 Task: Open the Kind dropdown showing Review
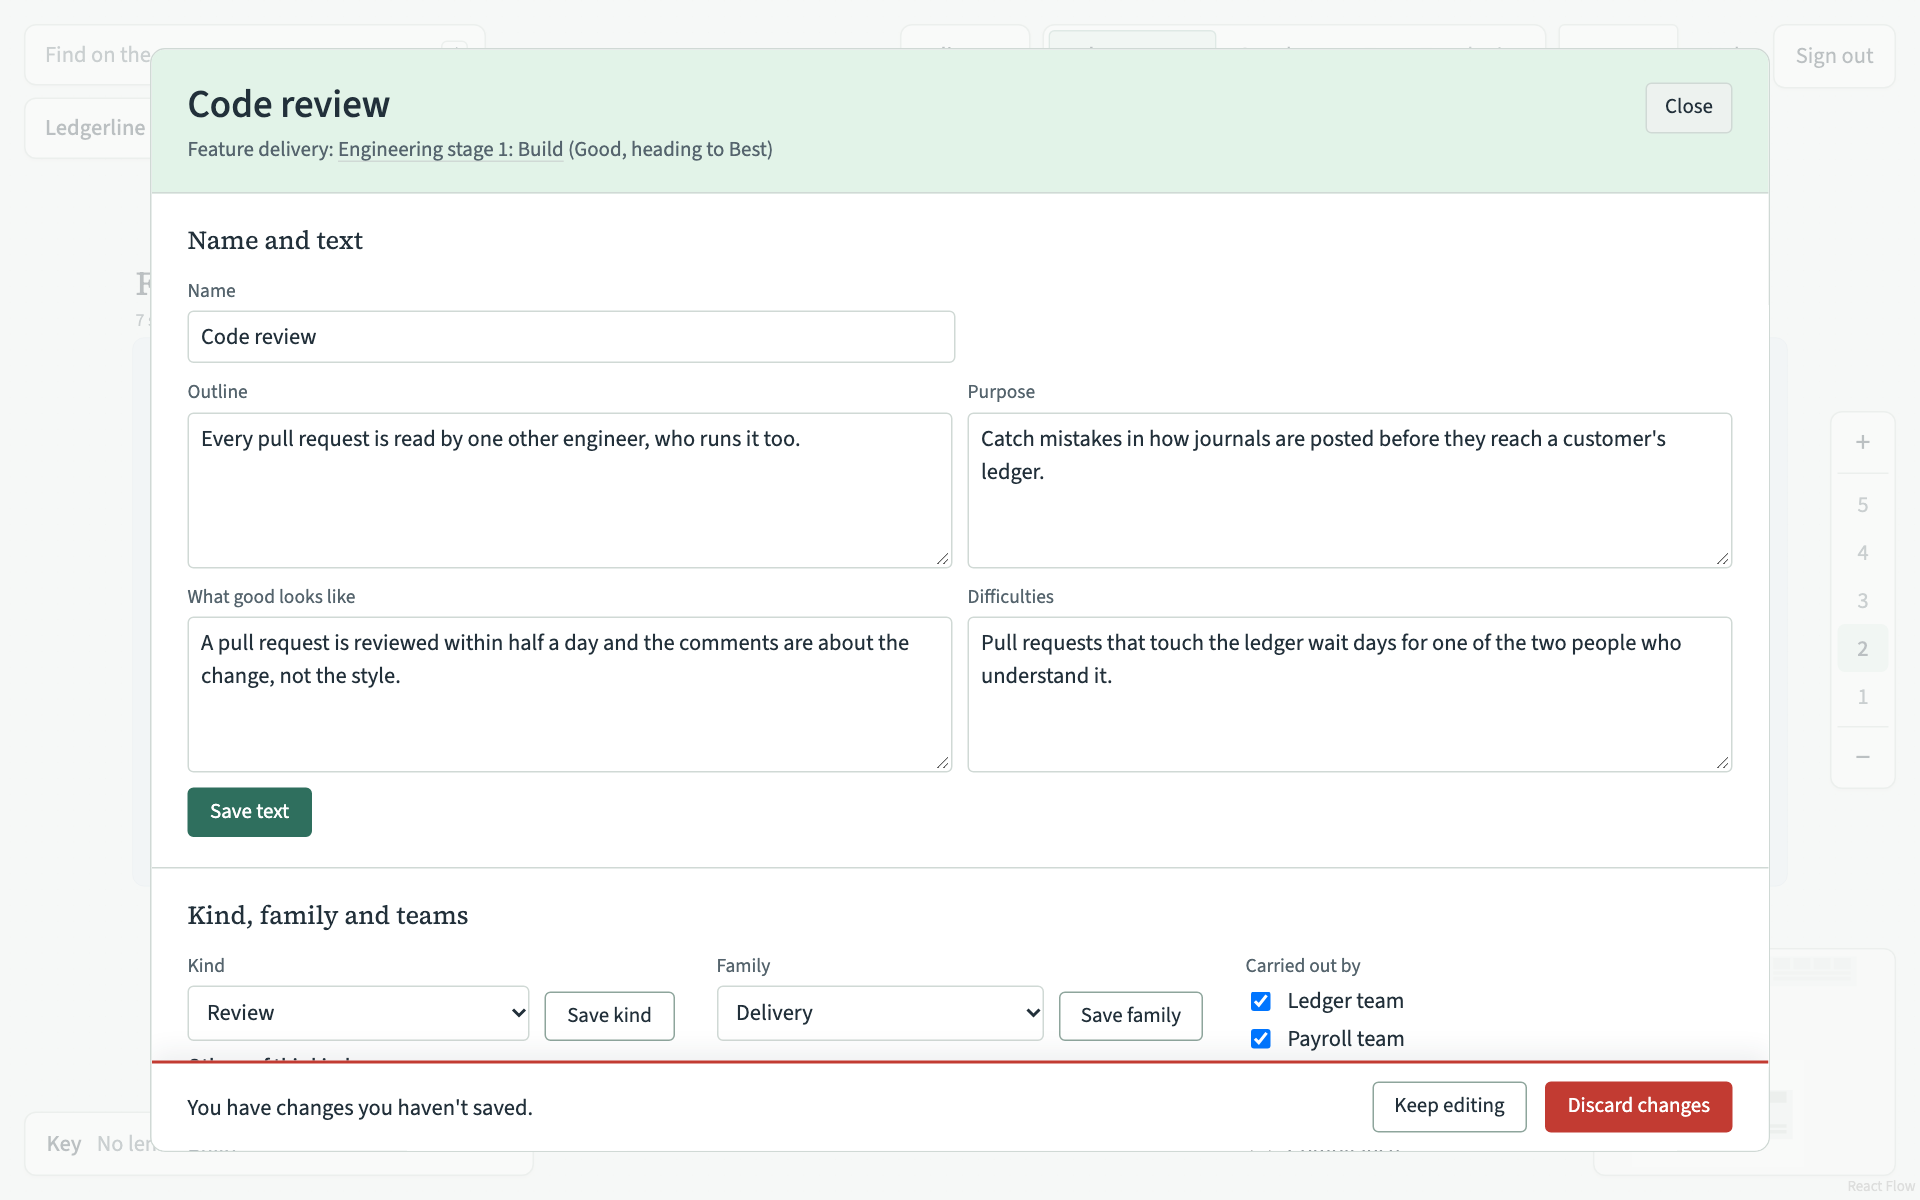(358, 1013)
